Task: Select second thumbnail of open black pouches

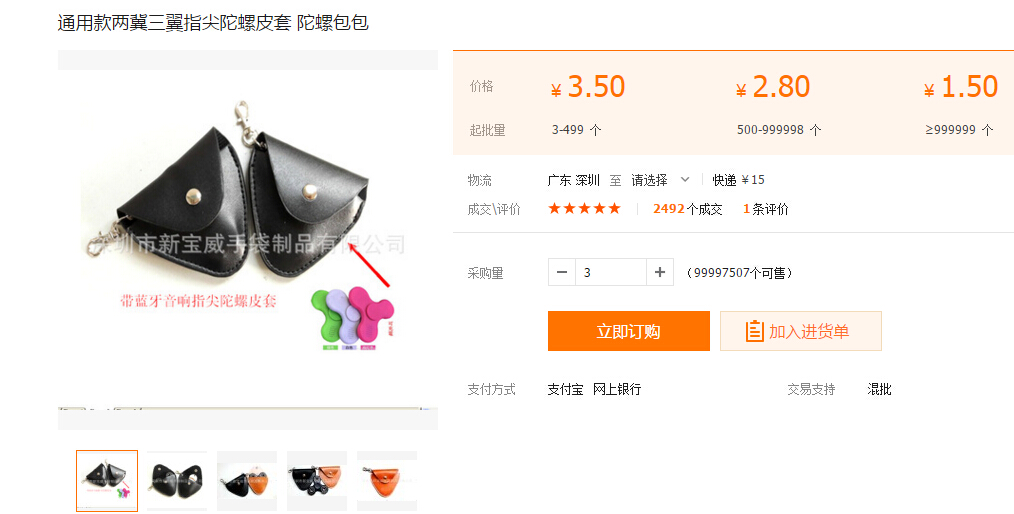Action: tap(177, 480)
